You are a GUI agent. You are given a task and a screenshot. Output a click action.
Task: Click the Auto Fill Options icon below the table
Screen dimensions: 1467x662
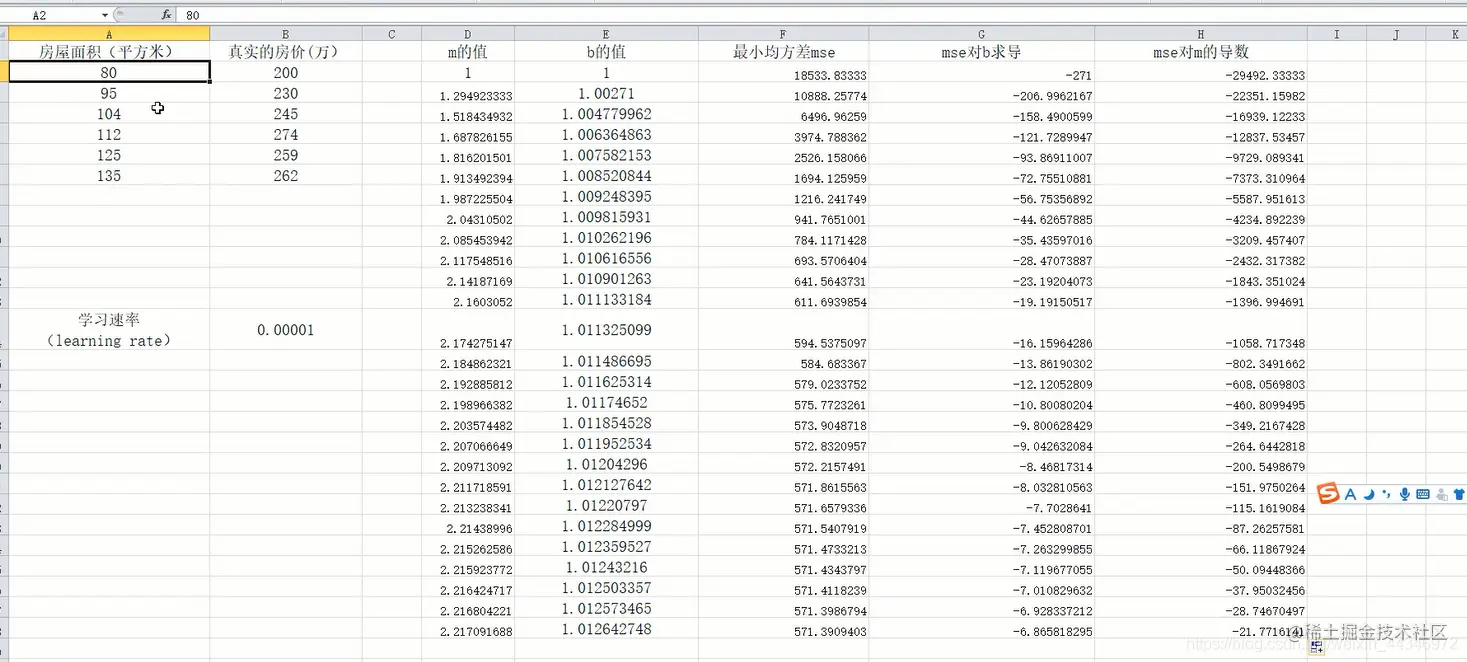click(x=1316, y=649)
